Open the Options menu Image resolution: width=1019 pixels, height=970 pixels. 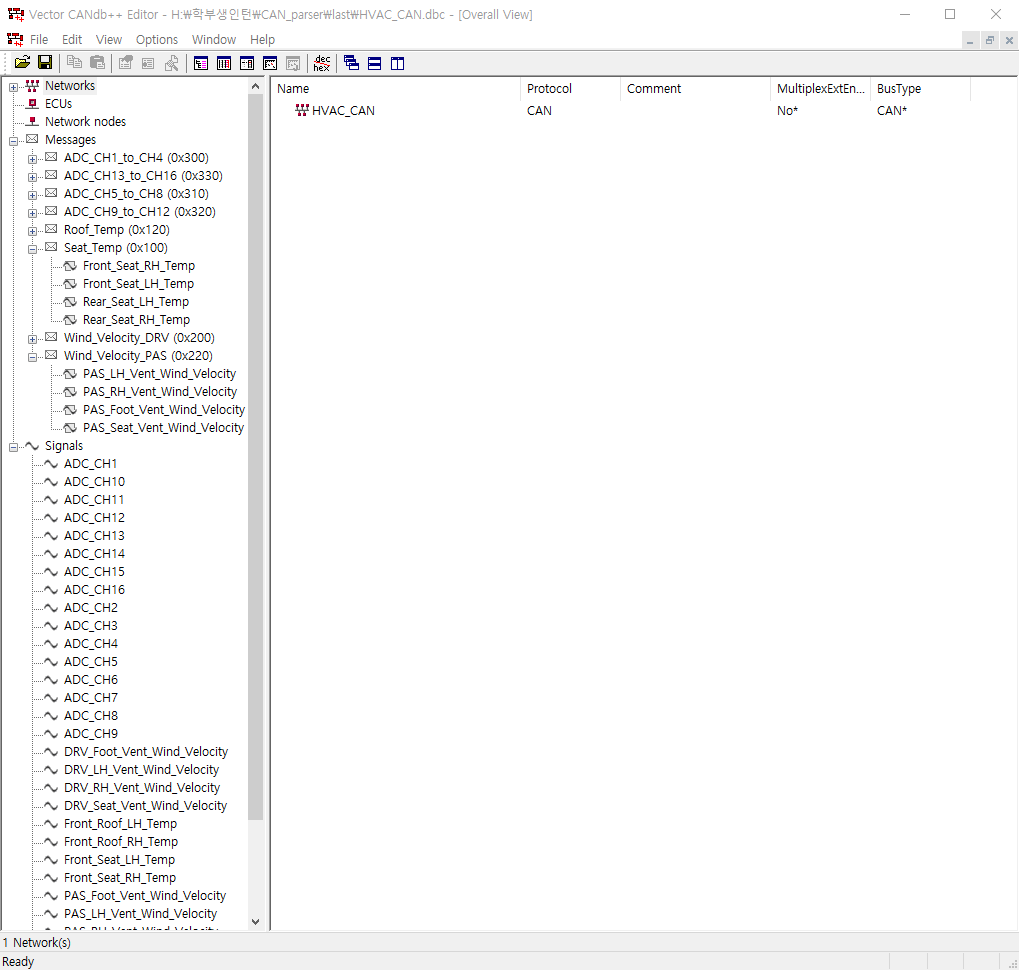click(x=157, y=40)
